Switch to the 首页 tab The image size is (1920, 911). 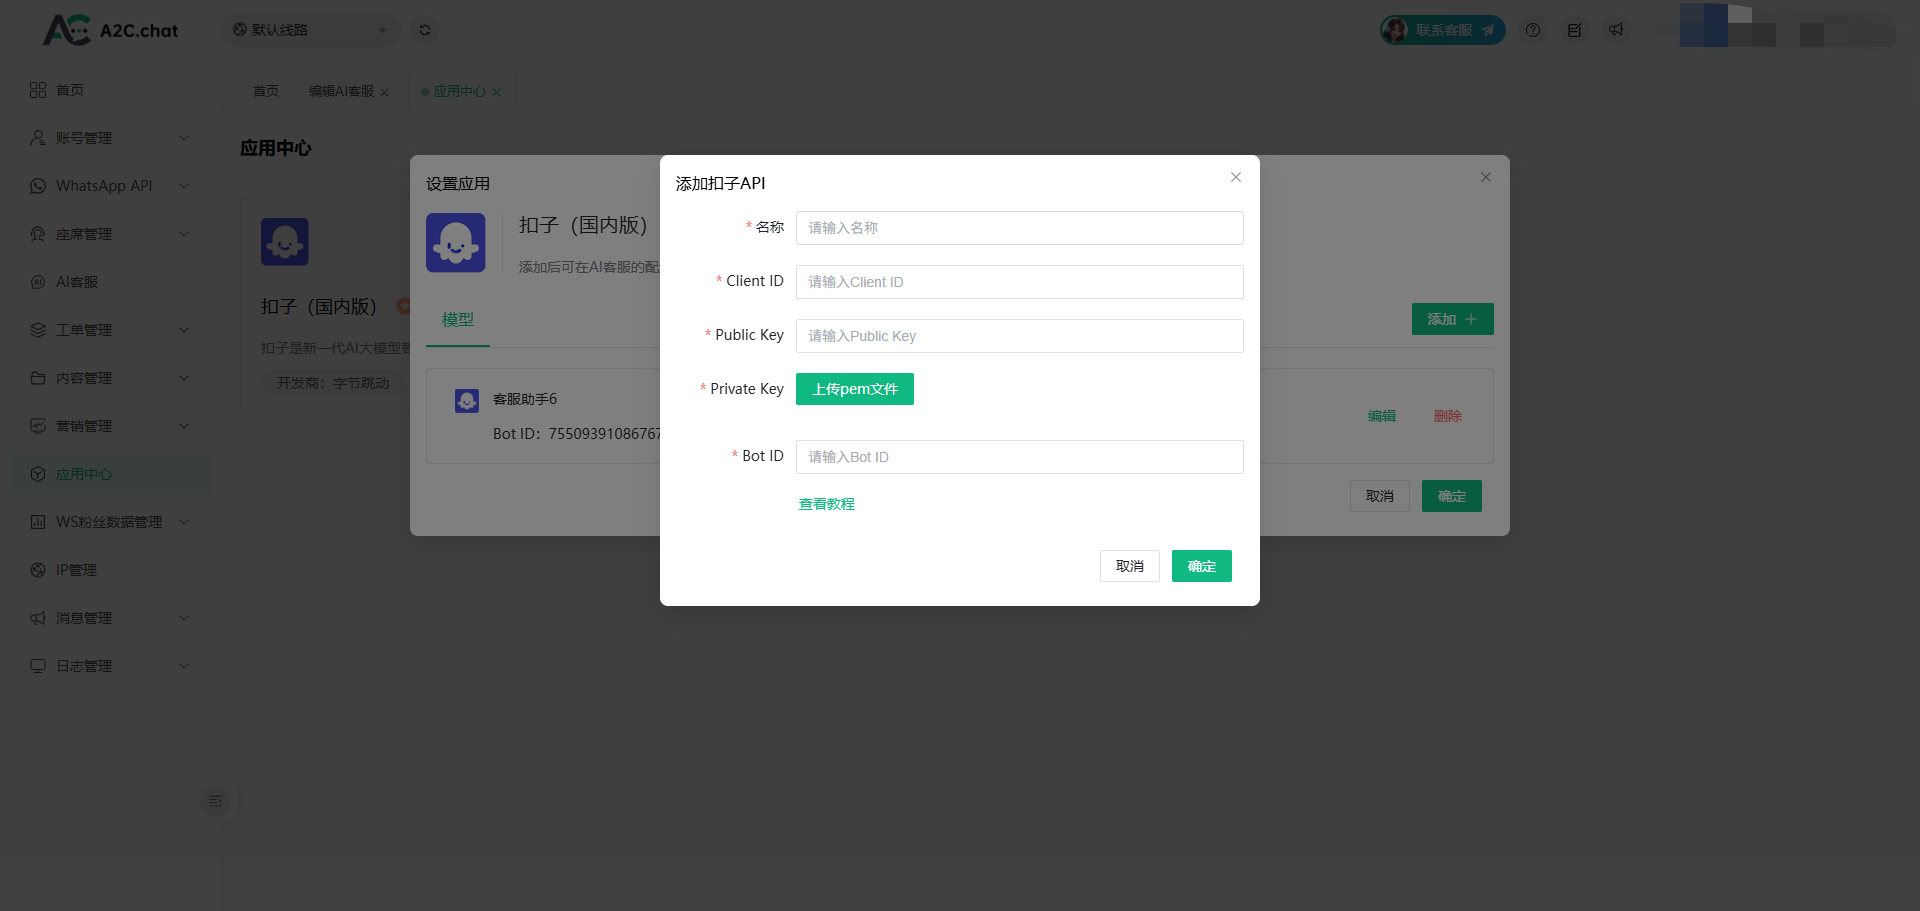266,91
